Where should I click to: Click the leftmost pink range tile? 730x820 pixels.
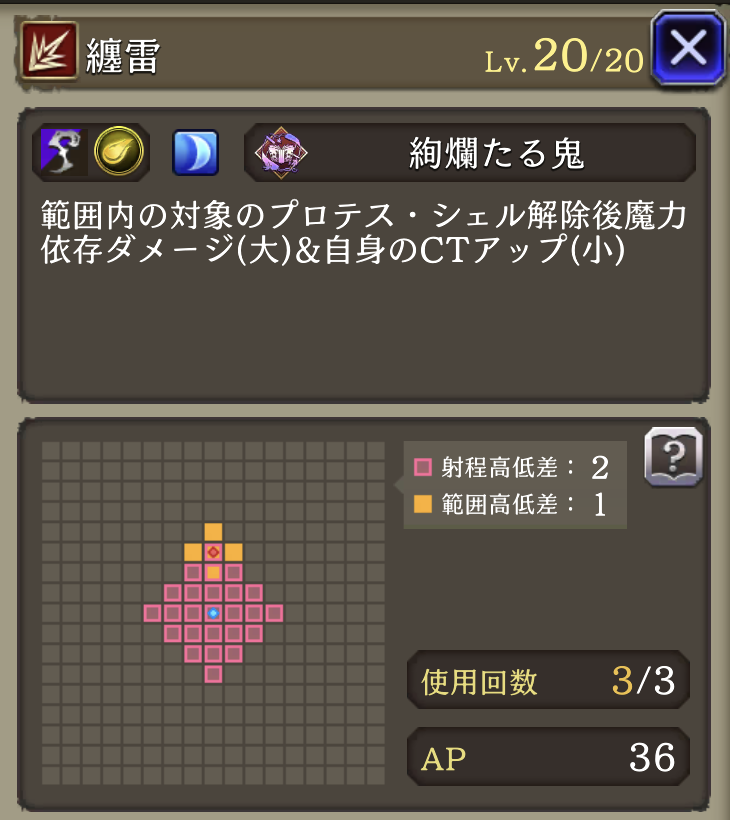click(x=152, y=613)
